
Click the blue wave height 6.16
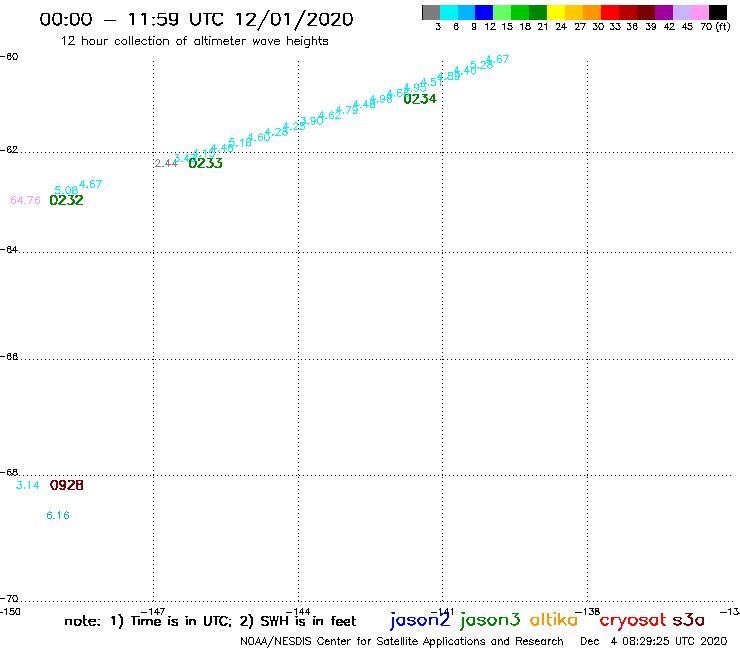(x=58, y=515)
